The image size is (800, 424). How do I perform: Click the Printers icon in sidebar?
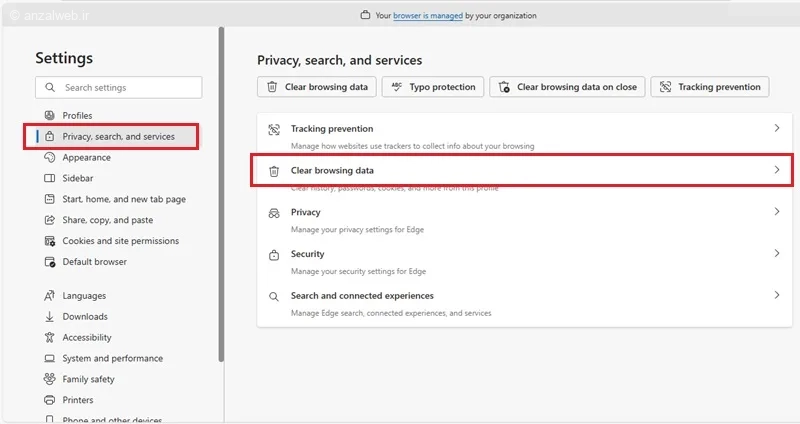[50, 400]
